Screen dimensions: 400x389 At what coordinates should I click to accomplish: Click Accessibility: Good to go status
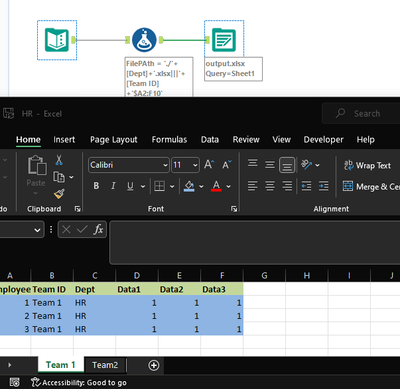click(x=79, y=383)
